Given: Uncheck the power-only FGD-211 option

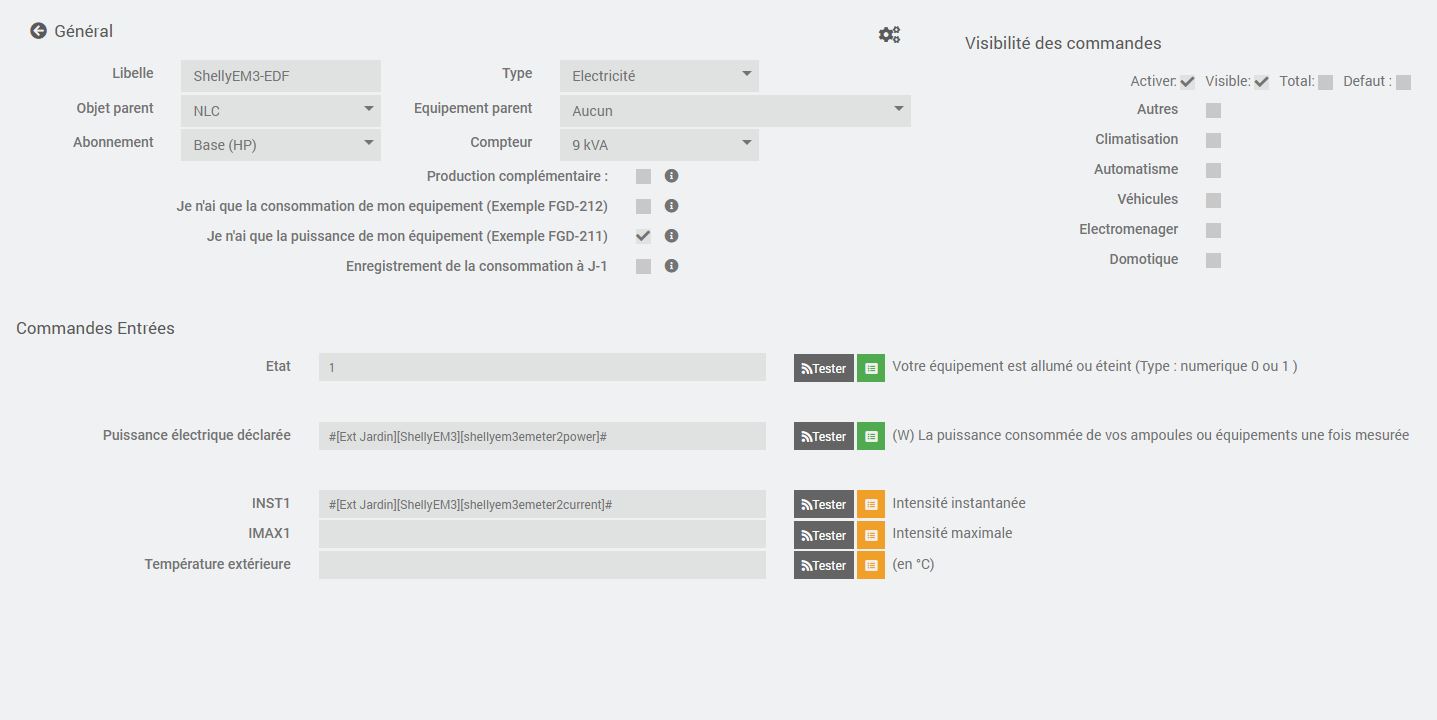Looking at the screenshot, I should pyautogui.click(x=643, y=236).
